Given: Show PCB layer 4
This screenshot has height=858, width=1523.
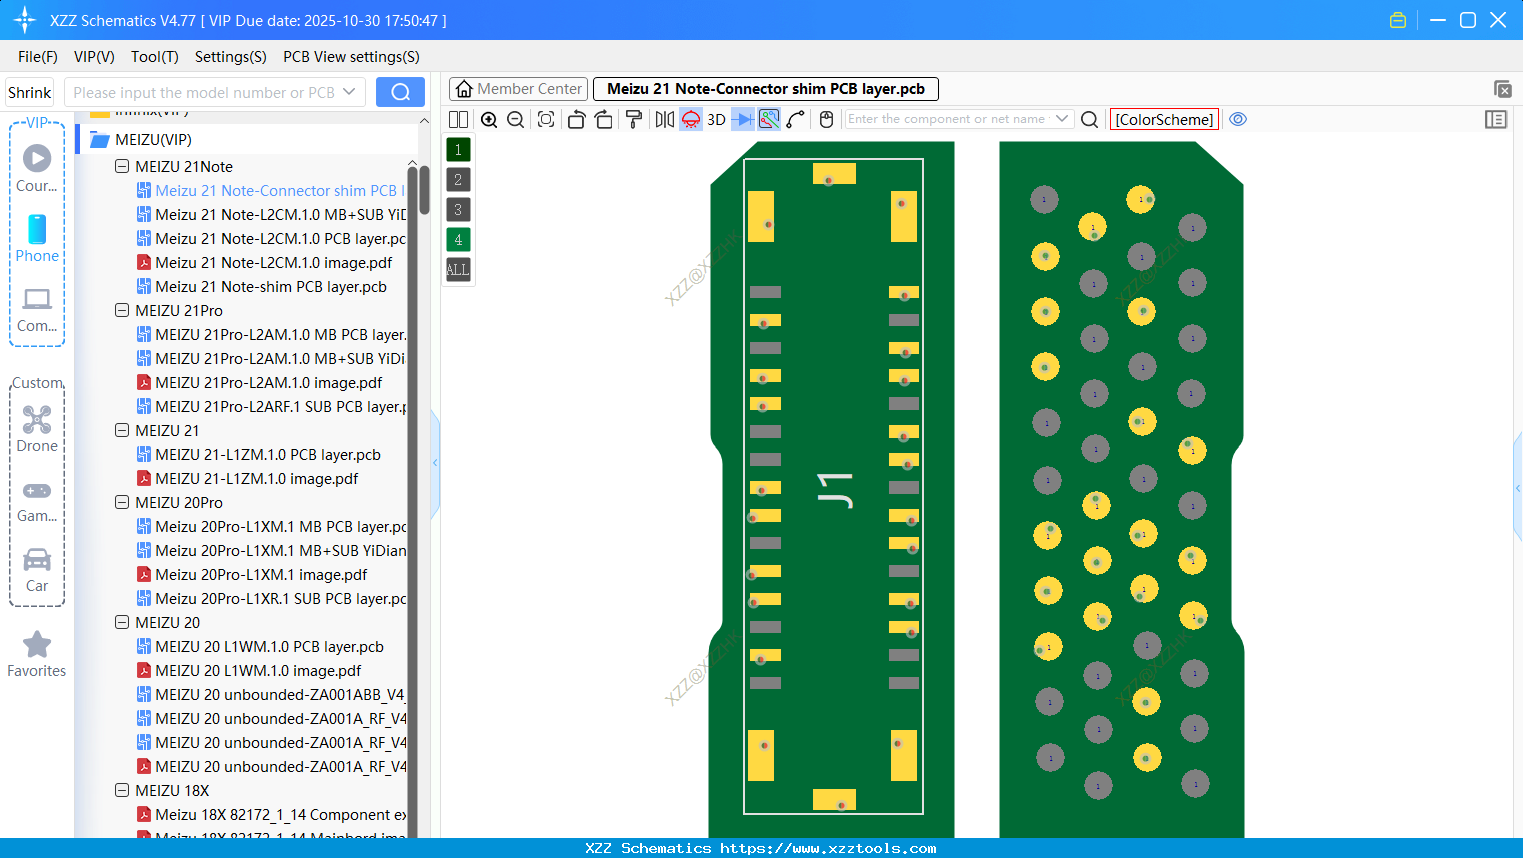Looking at the screenshot, I should tap(458, 240).
